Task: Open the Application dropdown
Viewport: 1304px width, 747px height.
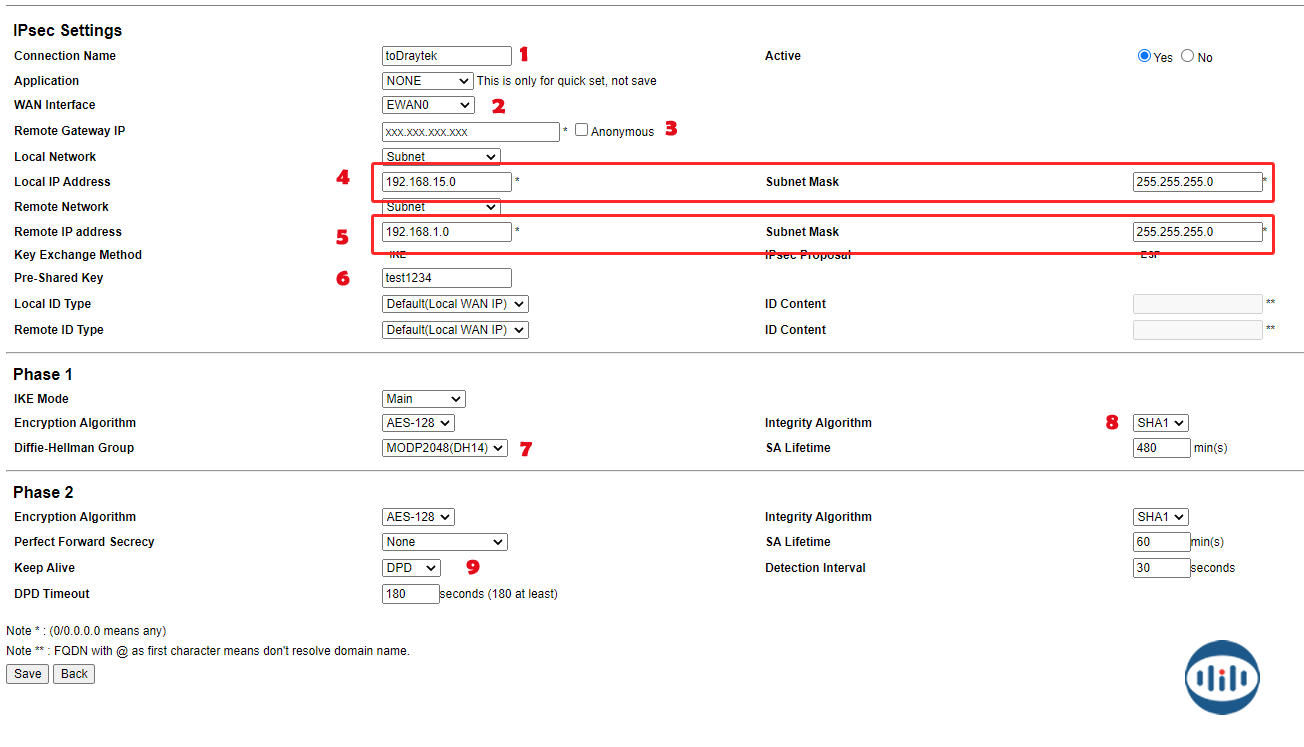Action: coord(427,81)
